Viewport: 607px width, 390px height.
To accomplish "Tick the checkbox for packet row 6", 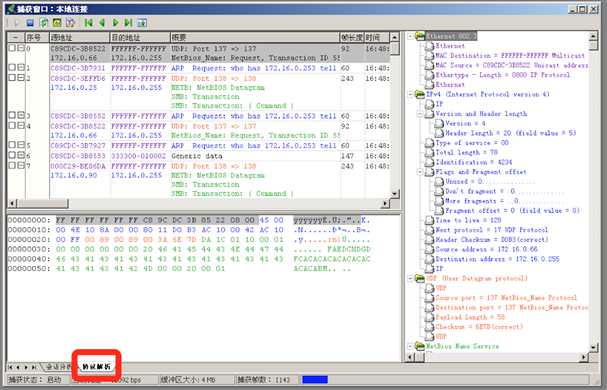I will point(12,155).
